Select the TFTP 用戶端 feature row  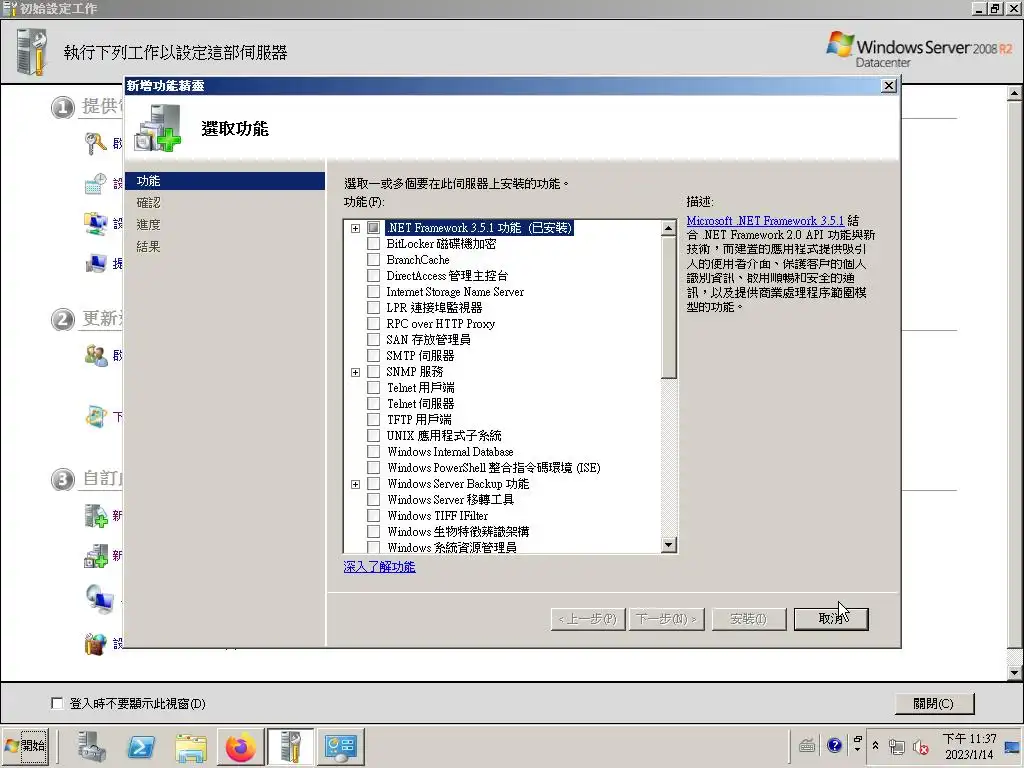(x=419, y=420)
